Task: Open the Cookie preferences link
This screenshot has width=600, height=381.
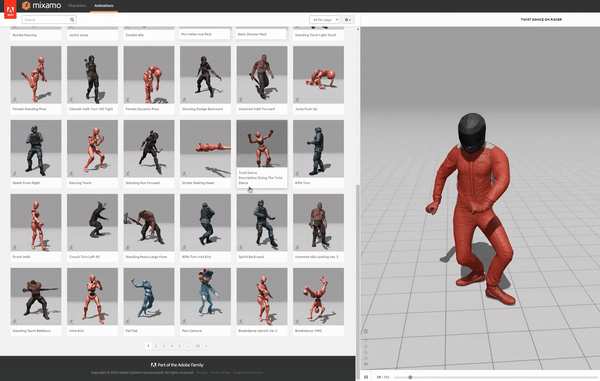Action: pyautogui.click(x=248, y=373)
